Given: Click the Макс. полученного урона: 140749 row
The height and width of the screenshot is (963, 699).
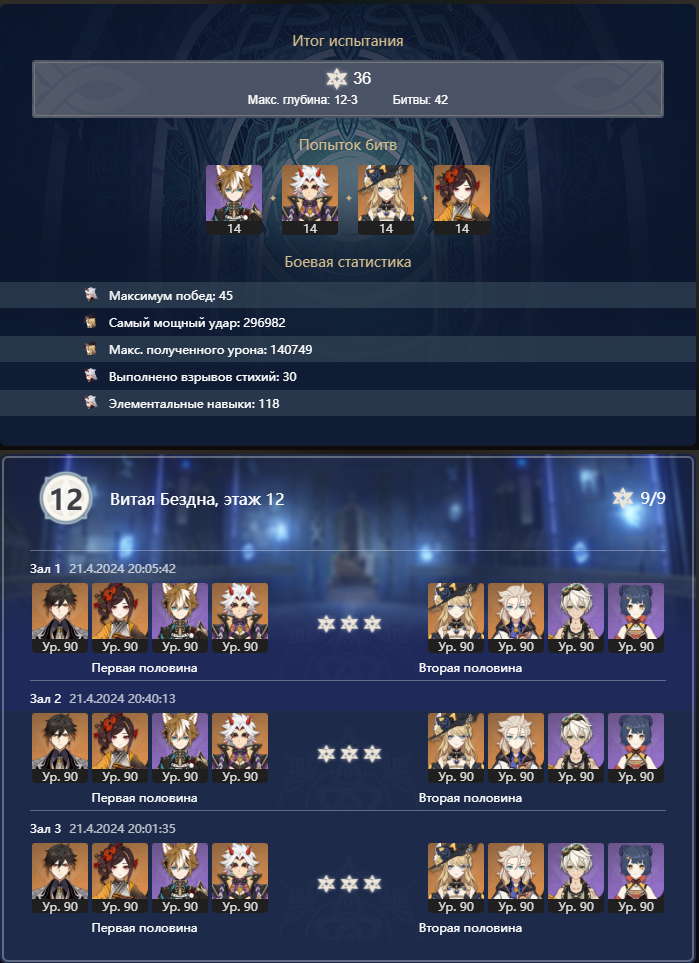Looking at the screenshot, I should pos(348,349).
